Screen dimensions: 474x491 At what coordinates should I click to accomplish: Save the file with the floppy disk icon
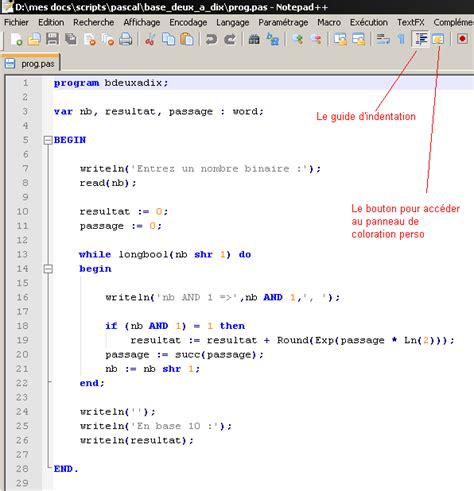click(x=52, y=39)
